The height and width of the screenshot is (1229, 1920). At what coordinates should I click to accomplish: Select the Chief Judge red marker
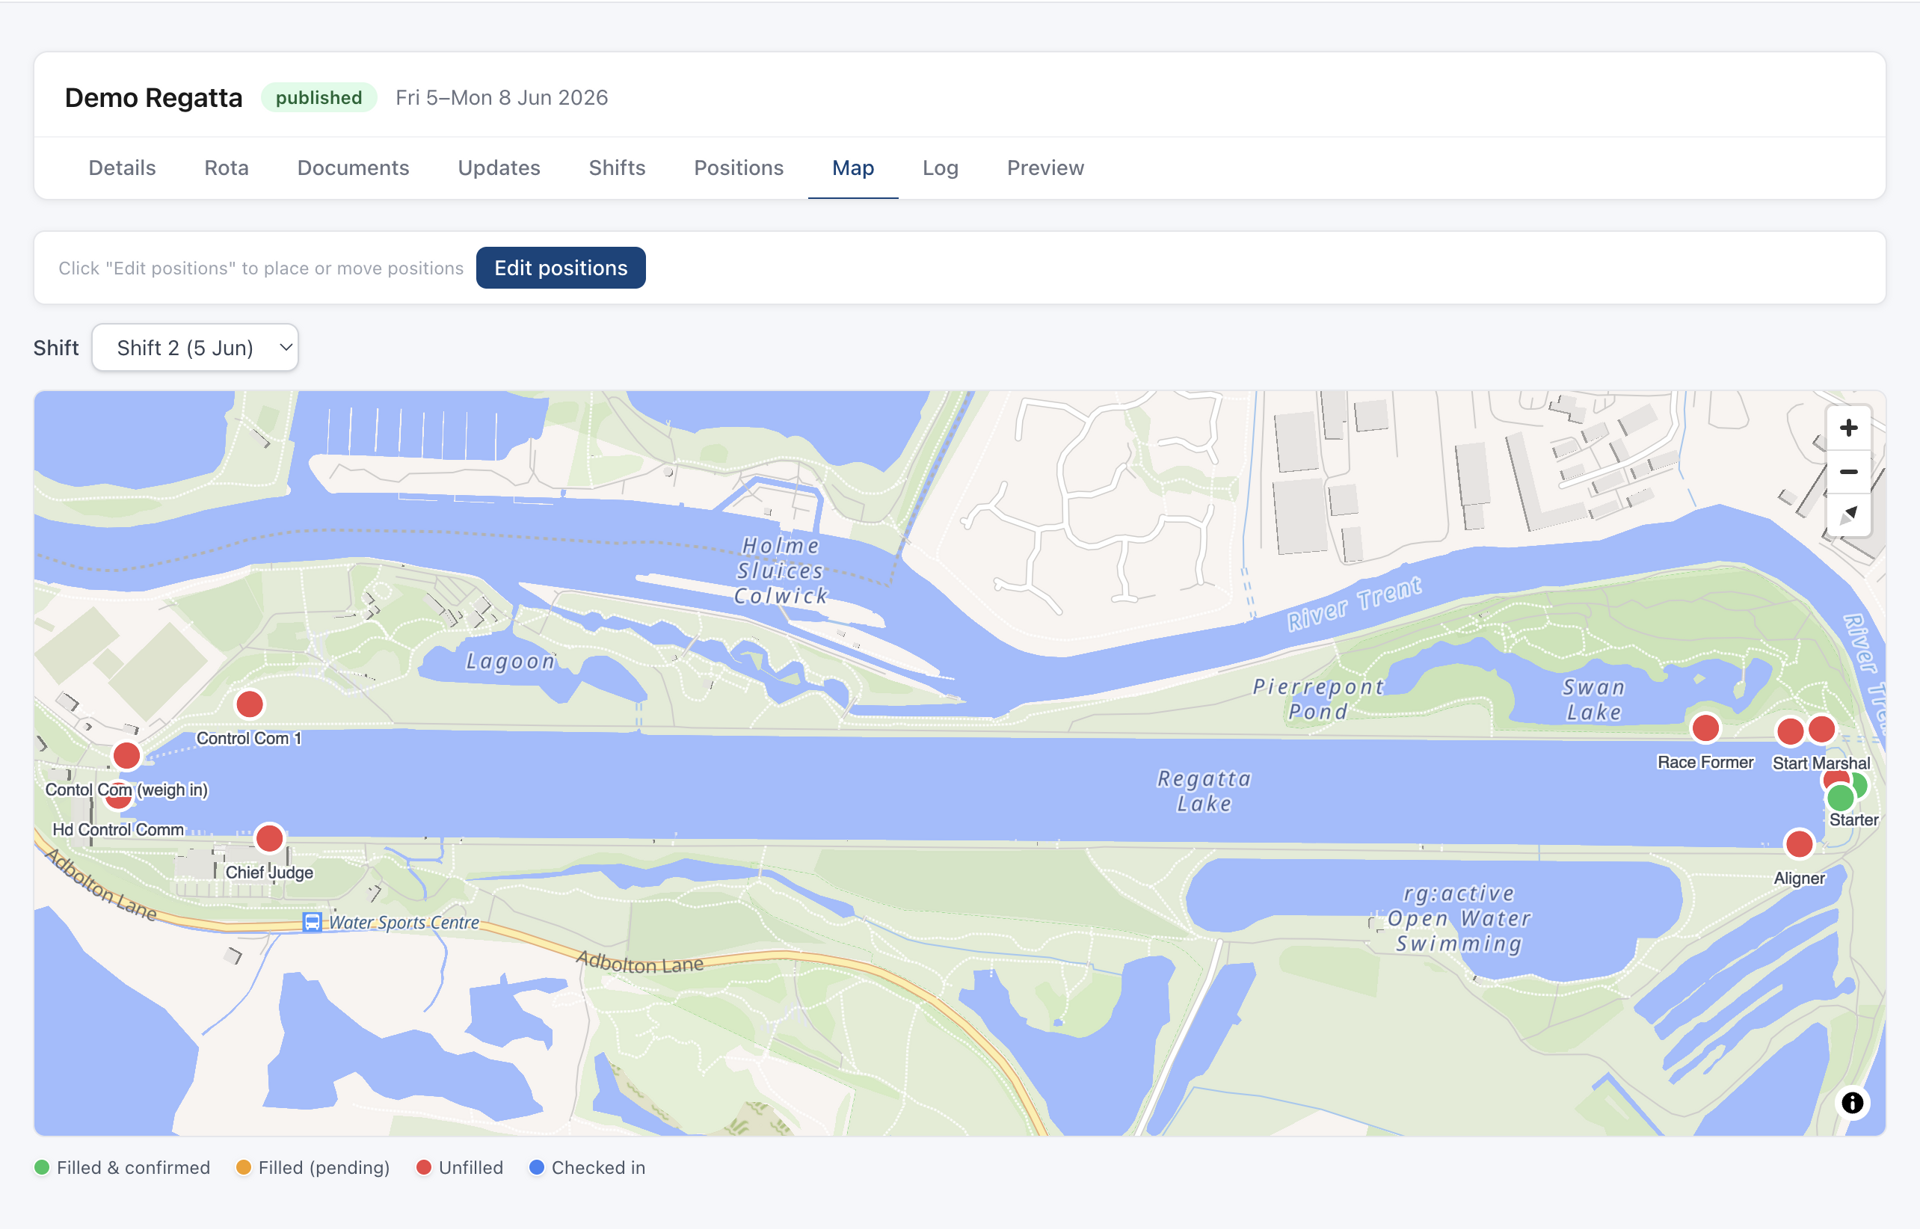coord(269,838)
